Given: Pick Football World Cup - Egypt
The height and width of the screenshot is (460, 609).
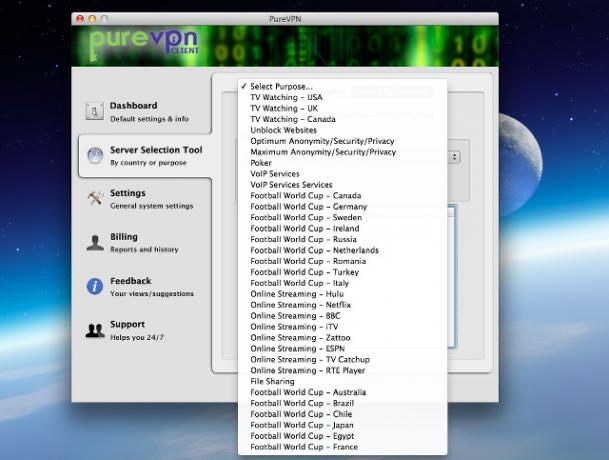Looking at the screenshot, I should [343, 436].
